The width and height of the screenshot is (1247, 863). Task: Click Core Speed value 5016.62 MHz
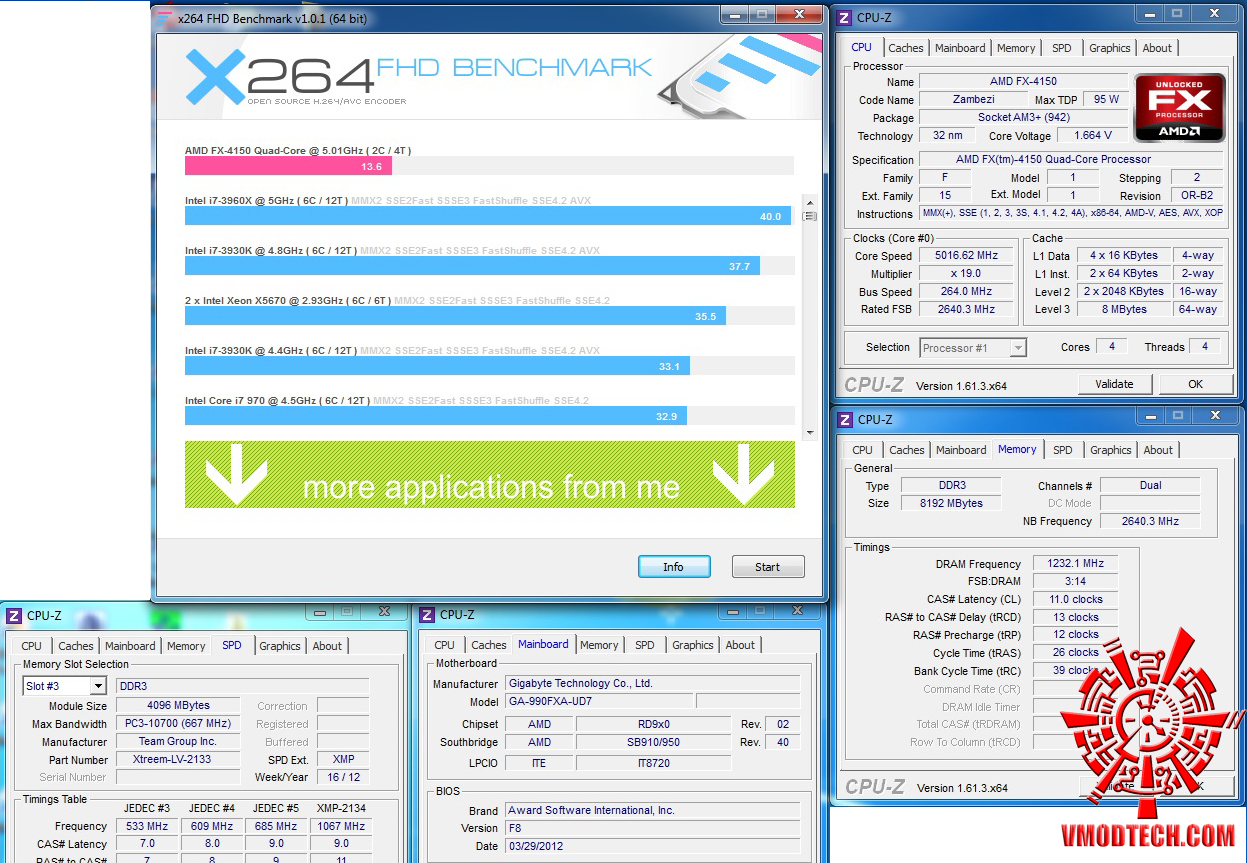click(966, 256)
